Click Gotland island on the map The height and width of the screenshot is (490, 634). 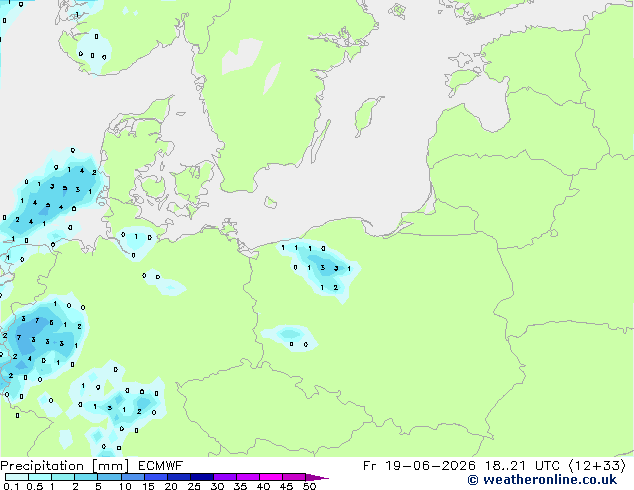367,115
